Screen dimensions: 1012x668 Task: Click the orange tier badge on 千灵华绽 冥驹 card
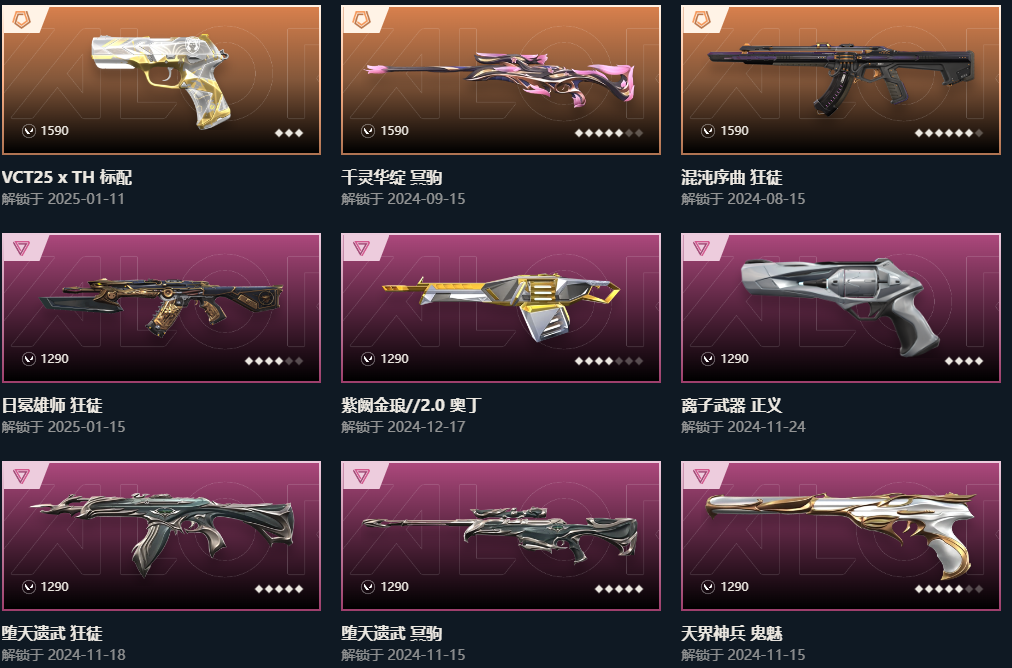[361, 20]
